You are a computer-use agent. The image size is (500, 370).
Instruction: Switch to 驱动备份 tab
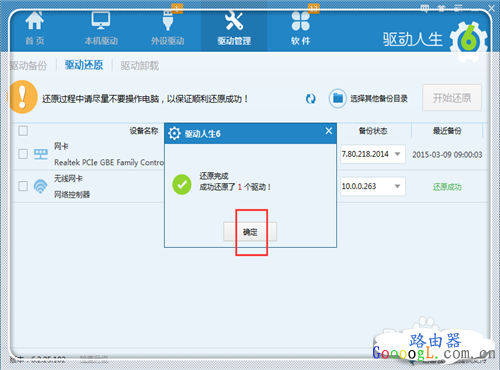click(x=28, y=65)
